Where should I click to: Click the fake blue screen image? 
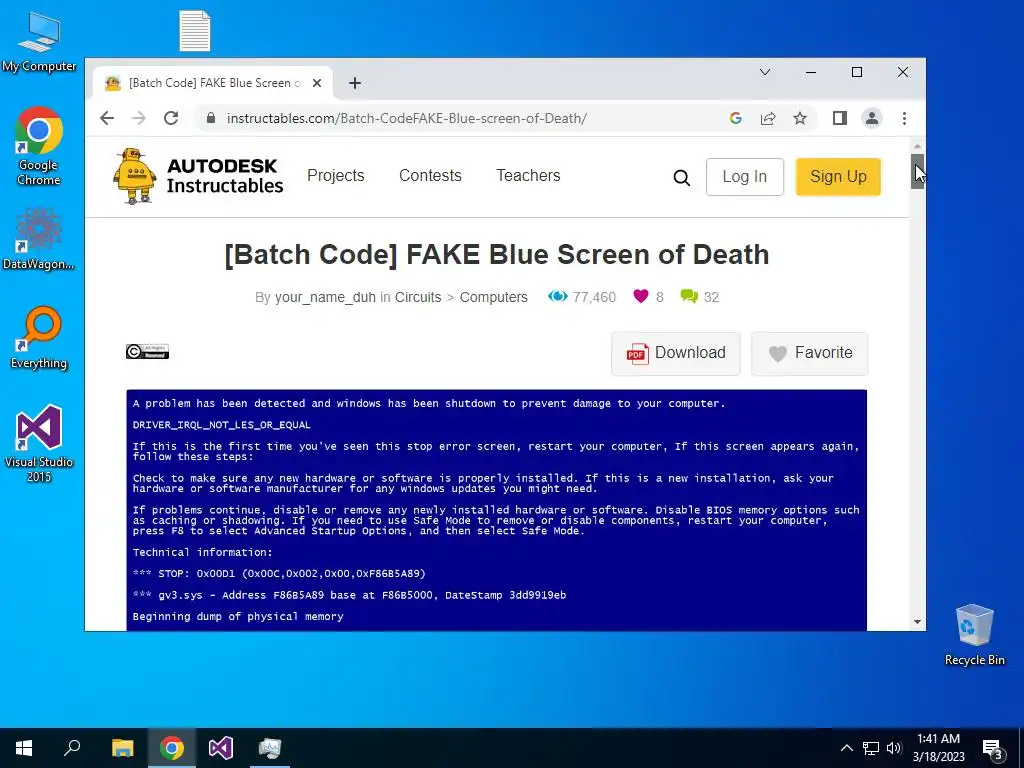(496, 510)
